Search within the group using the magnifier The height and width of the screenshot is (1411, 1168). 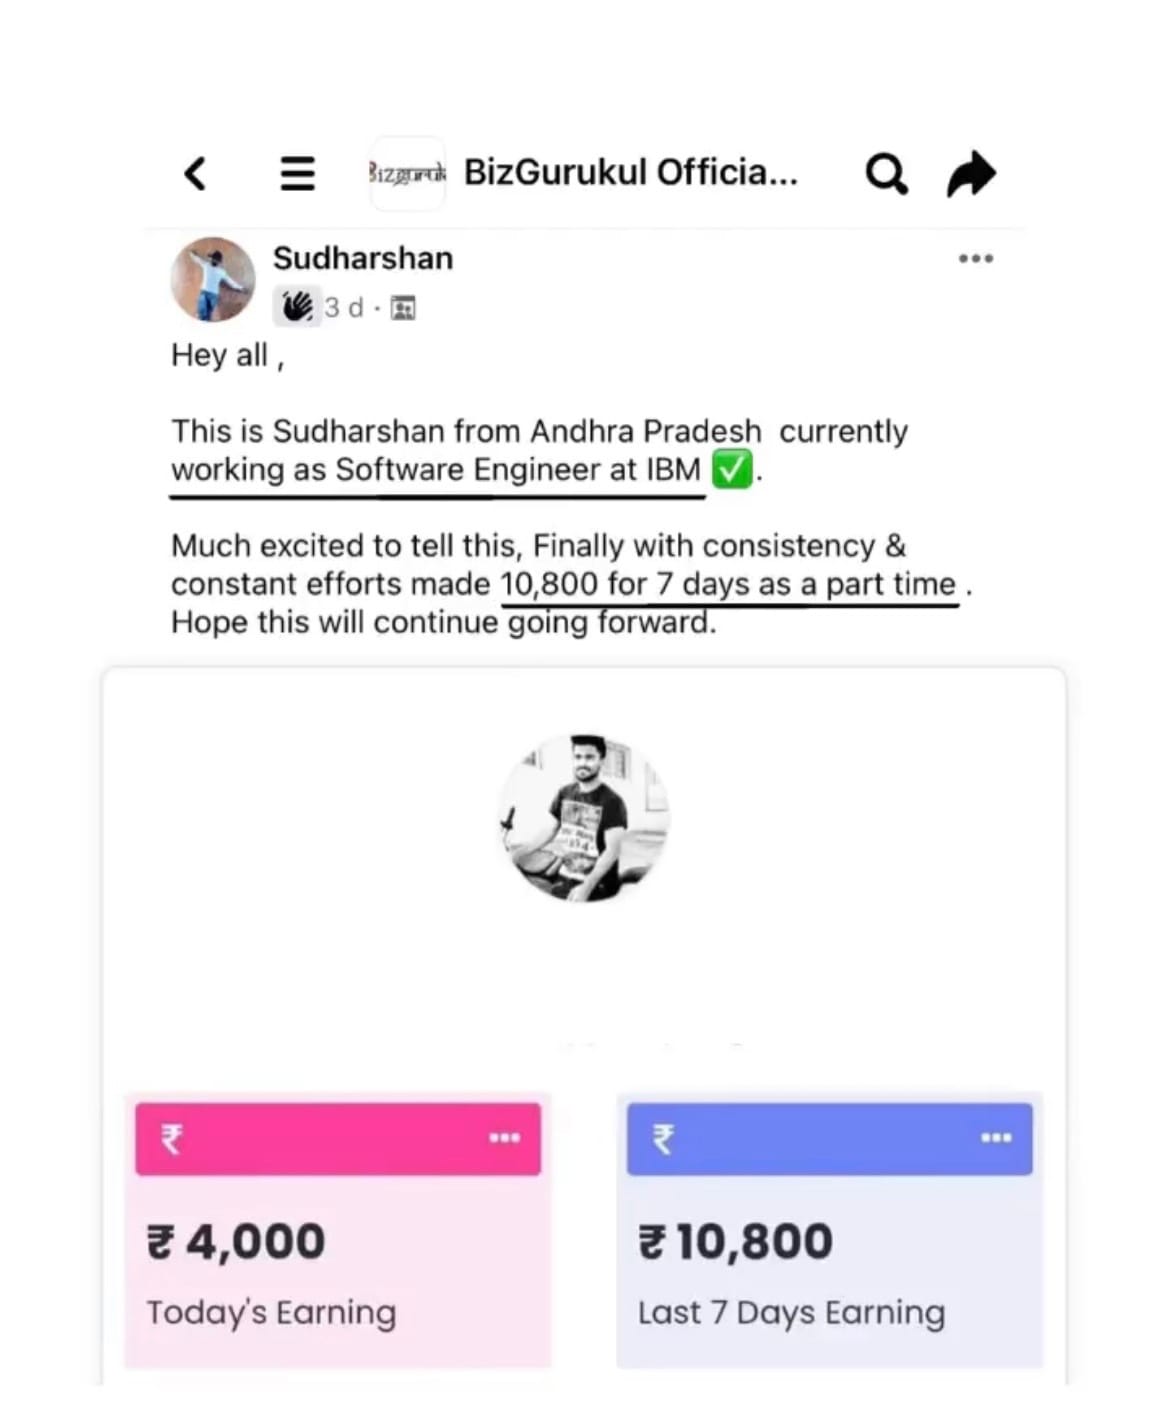click(886, 174)
